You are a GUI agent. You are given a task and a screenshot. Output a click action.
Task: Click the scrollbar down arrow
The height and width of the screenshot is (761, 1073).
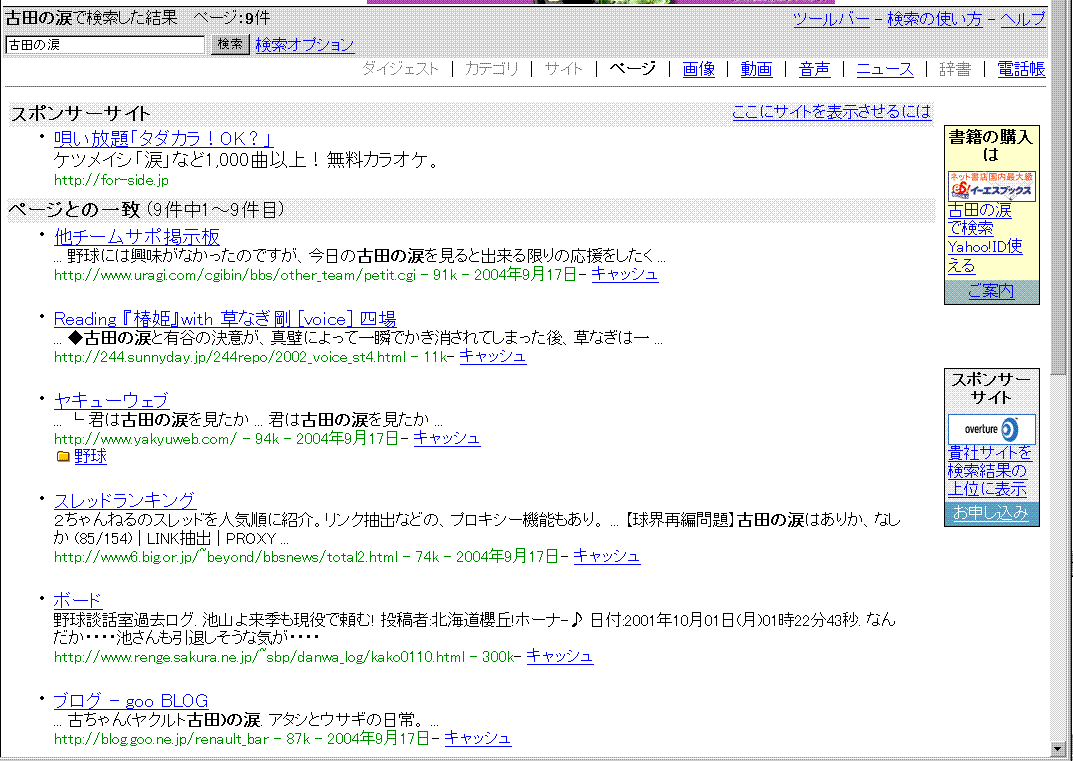[1058, 749]
